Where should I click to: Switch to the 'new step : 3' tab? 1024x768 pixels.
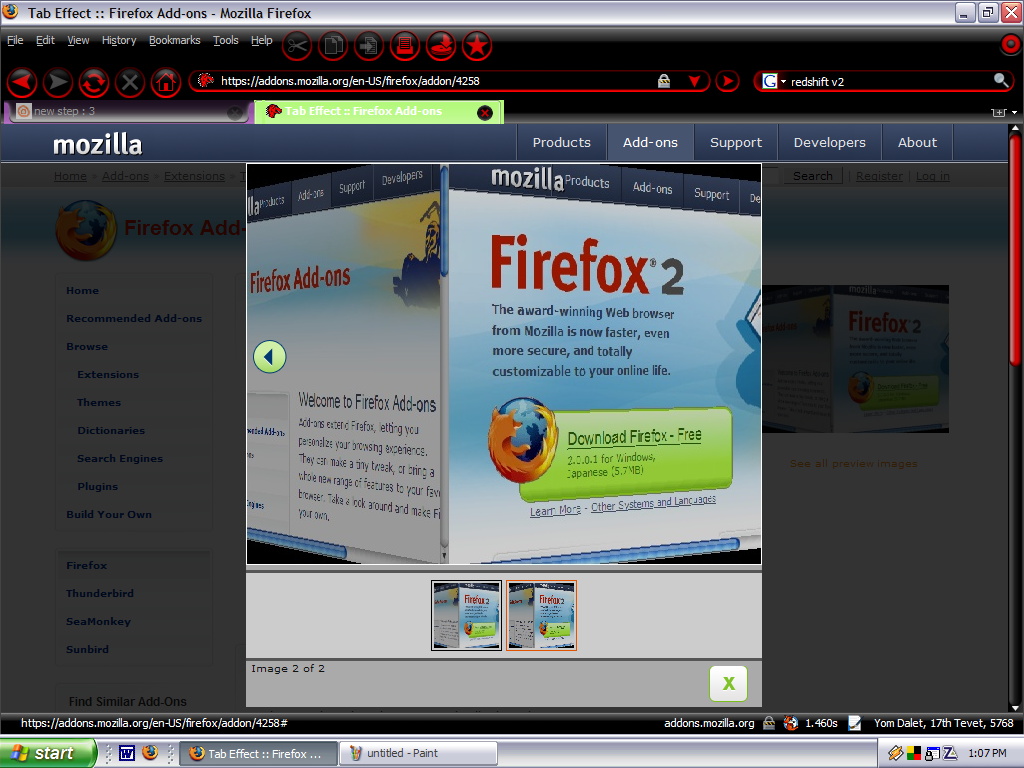pyautogui.click(x=129, y=112)
